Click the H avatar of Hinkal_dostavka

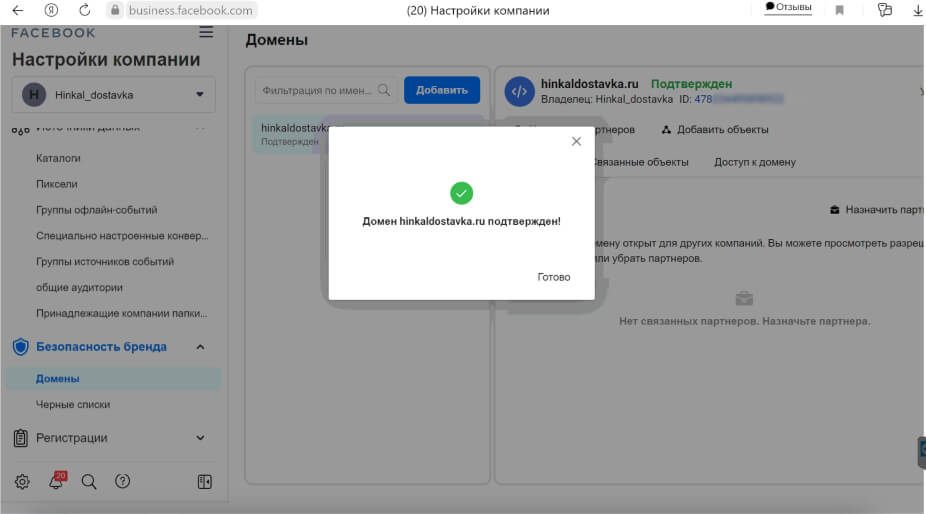[x=34, y=95]
